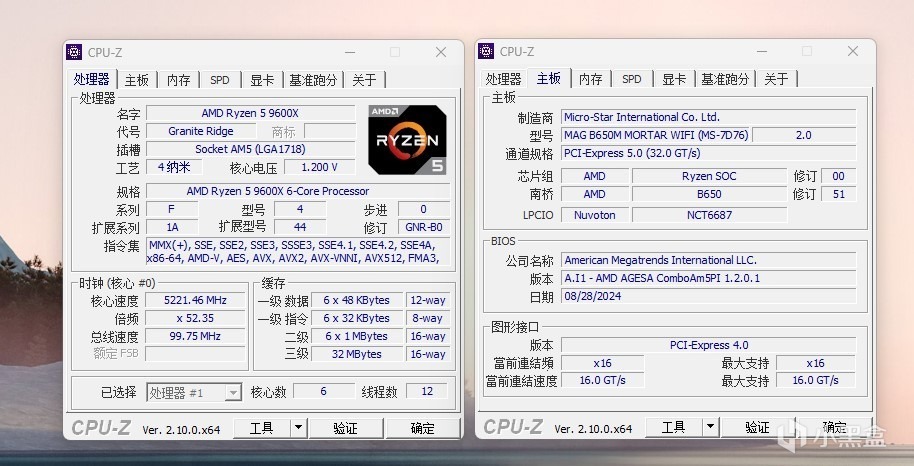
Task: Open 处理器 tab in left CPU-Z window
Action: coord(92,79)
